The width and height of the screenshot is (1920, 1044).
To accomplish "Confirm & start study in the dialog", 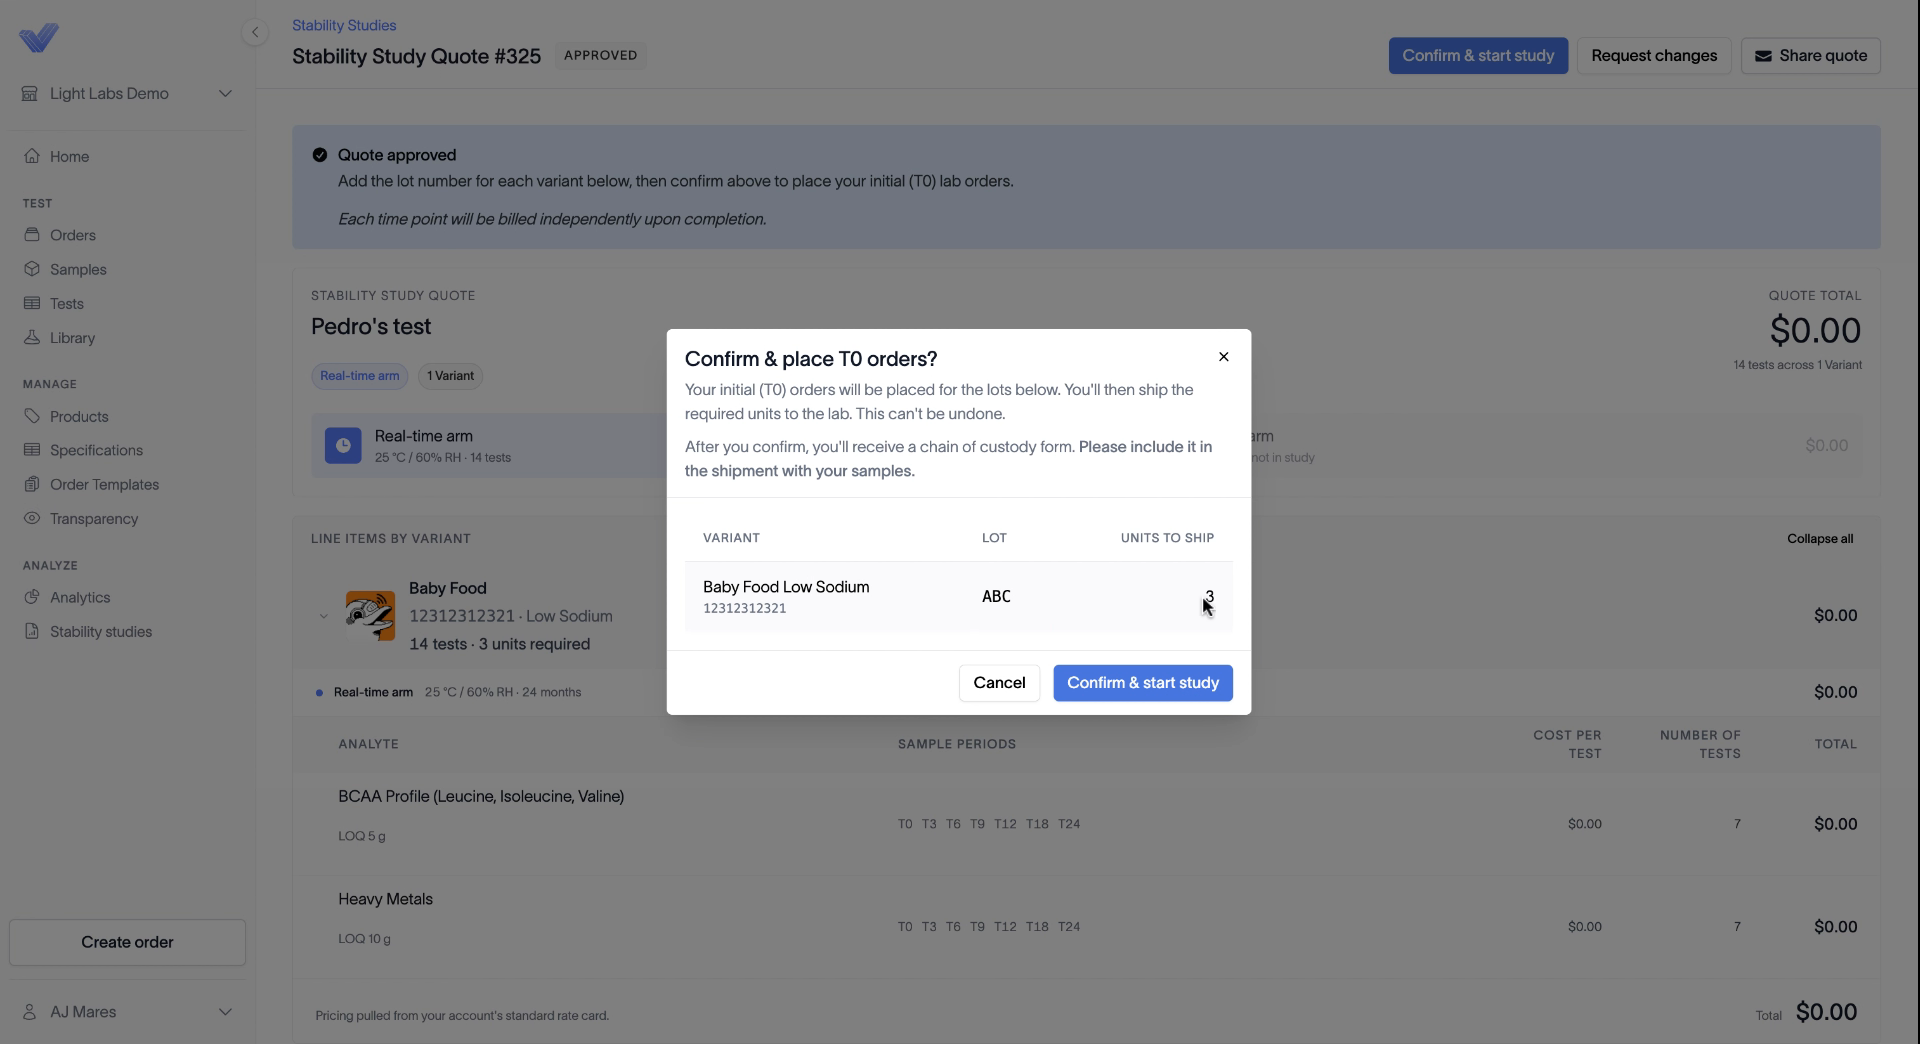I will tap(1143, 683).
